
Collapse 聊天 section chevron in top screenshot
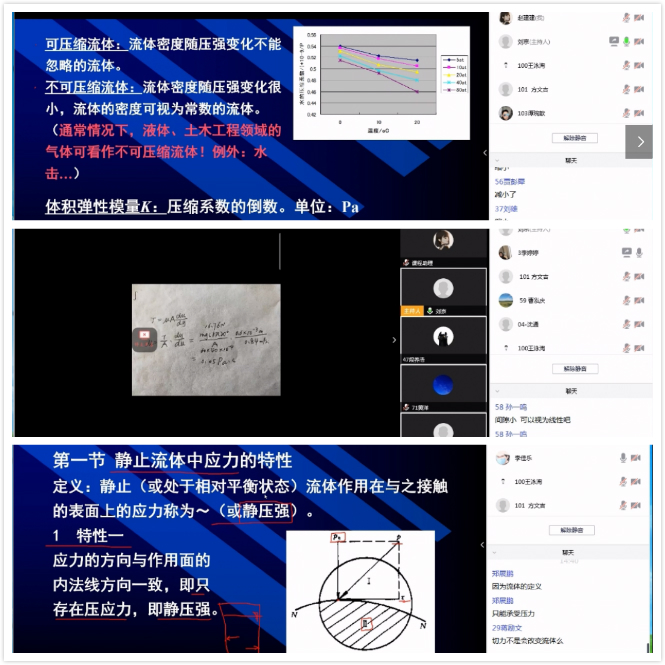(497, 160)
